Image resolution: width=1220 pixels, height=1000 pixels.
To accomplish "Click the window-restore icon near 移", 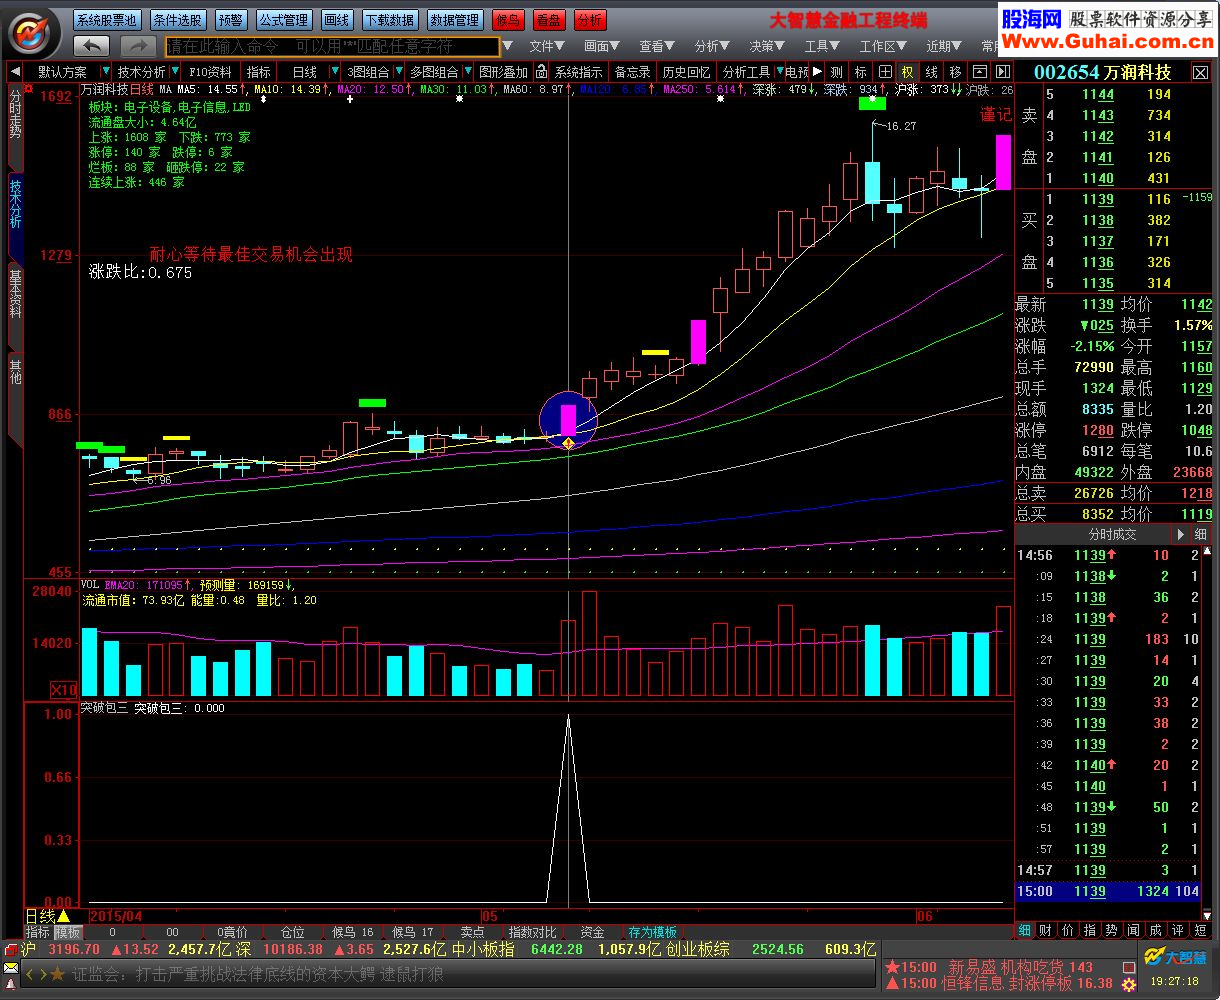I will click(979, 72).
